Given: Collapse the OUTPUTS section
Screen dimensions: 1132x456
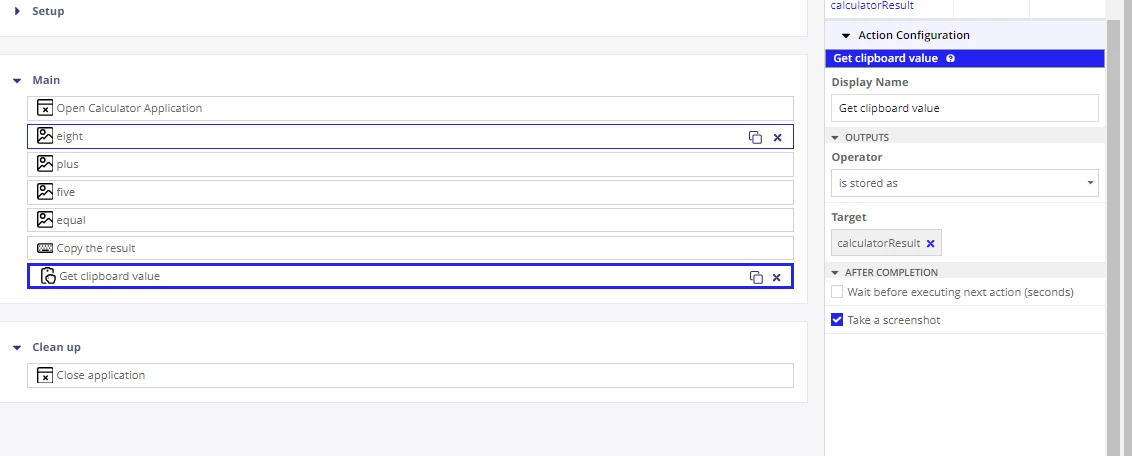Looking at the screenshot, I should (835, 138).
